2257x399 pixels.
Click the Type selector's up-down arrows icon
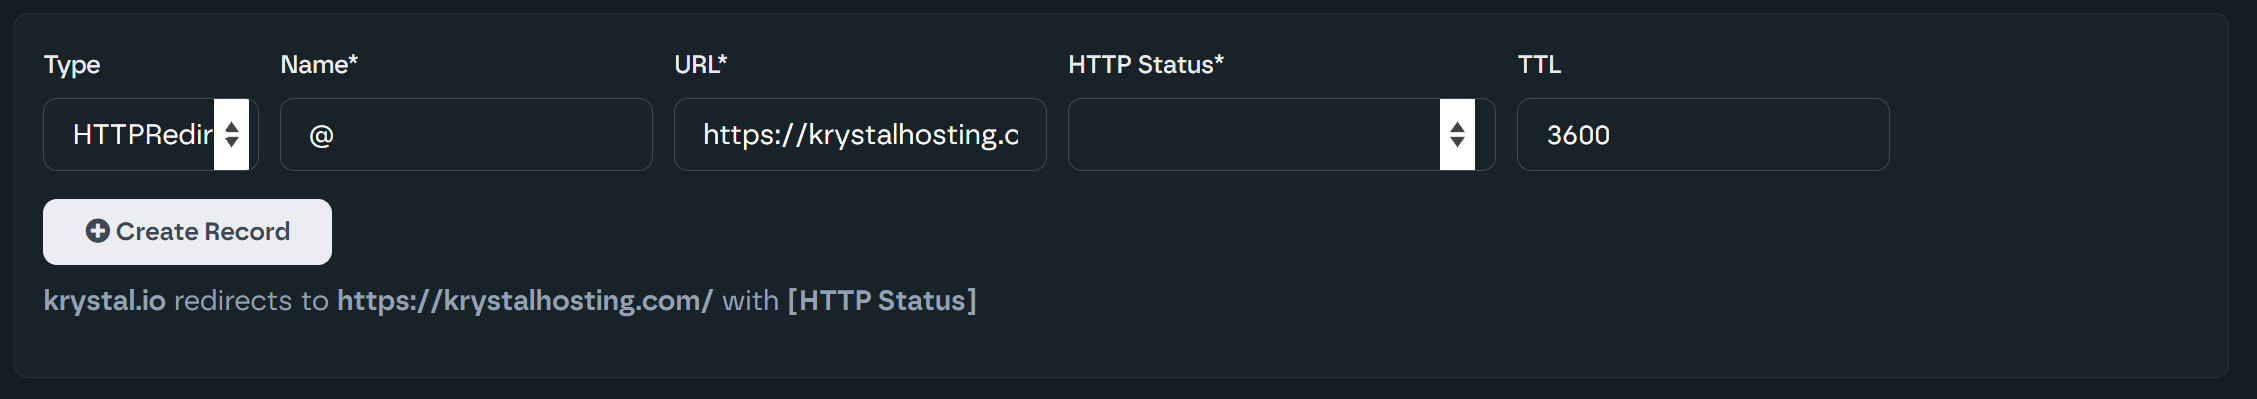click(x=231, y=134)
